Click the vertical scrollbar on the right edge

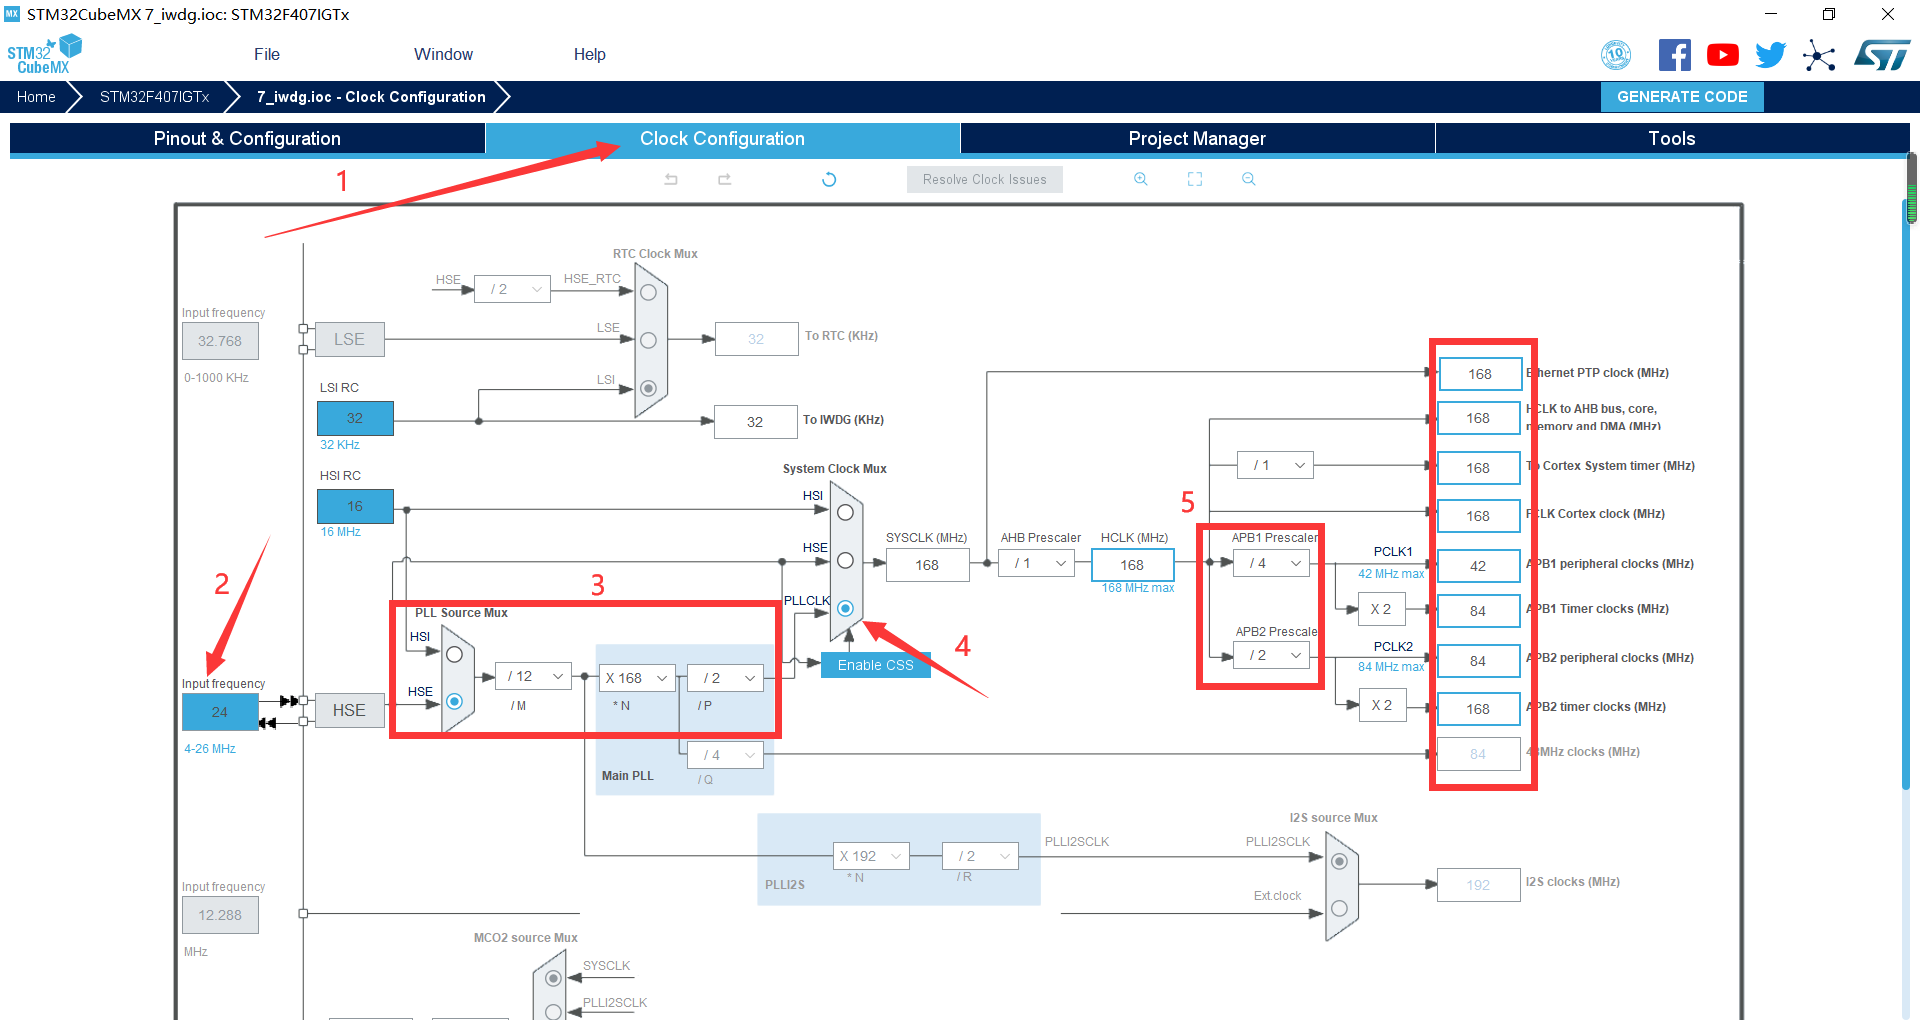pyautogui.click(x=1911, y=500)
